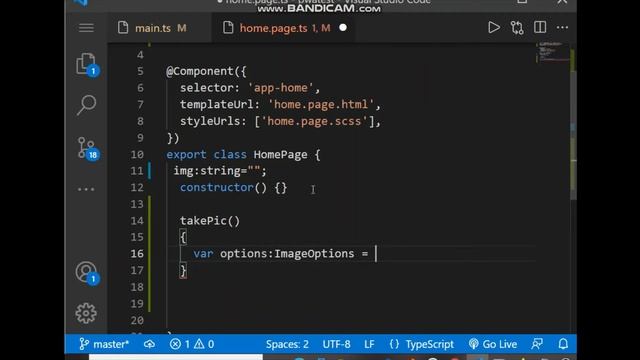
Task: Click 'HomePage' class name on line 10
Action: 280,155
